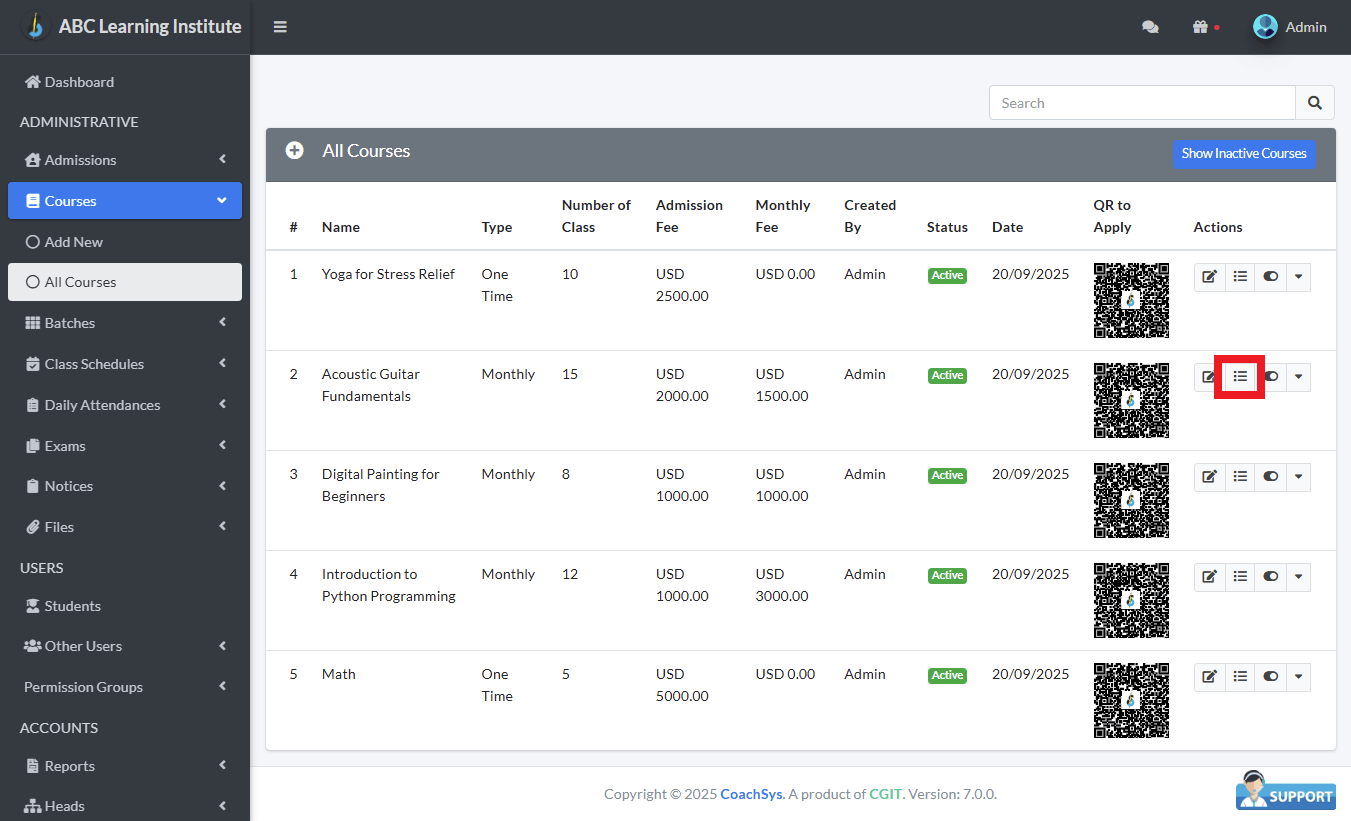1351x821 pixels.
Task: Toggle status of the Math course
Action: [1270, 677]
